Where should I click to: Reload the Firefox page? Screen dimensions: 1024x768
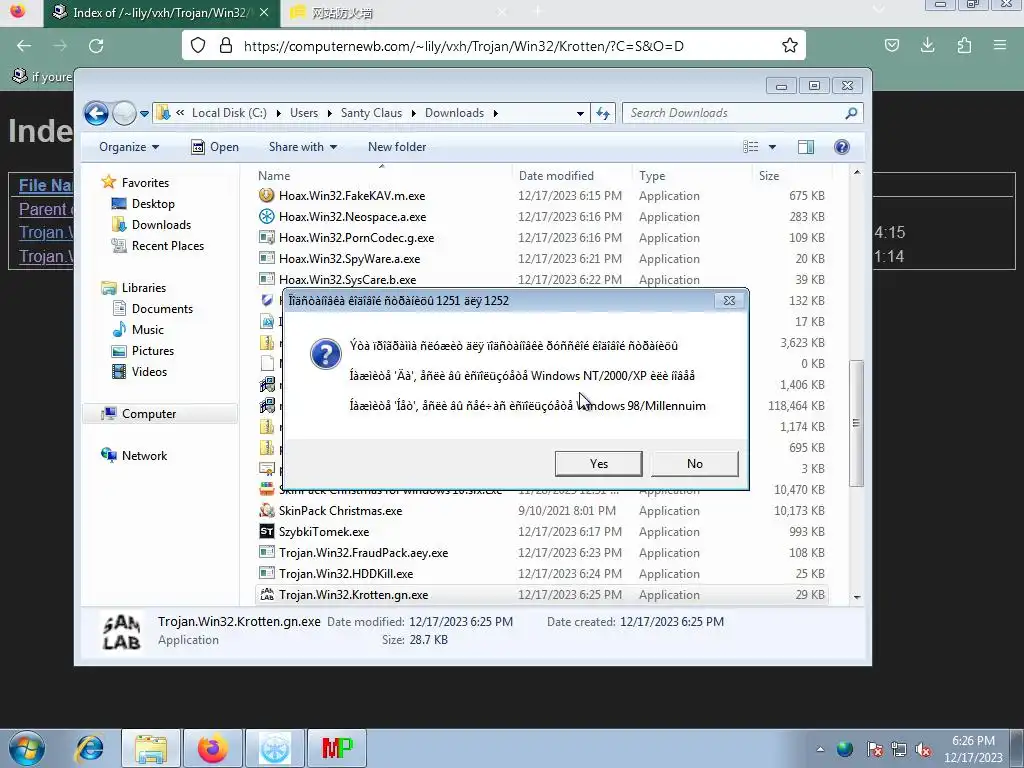pos(96,46)
